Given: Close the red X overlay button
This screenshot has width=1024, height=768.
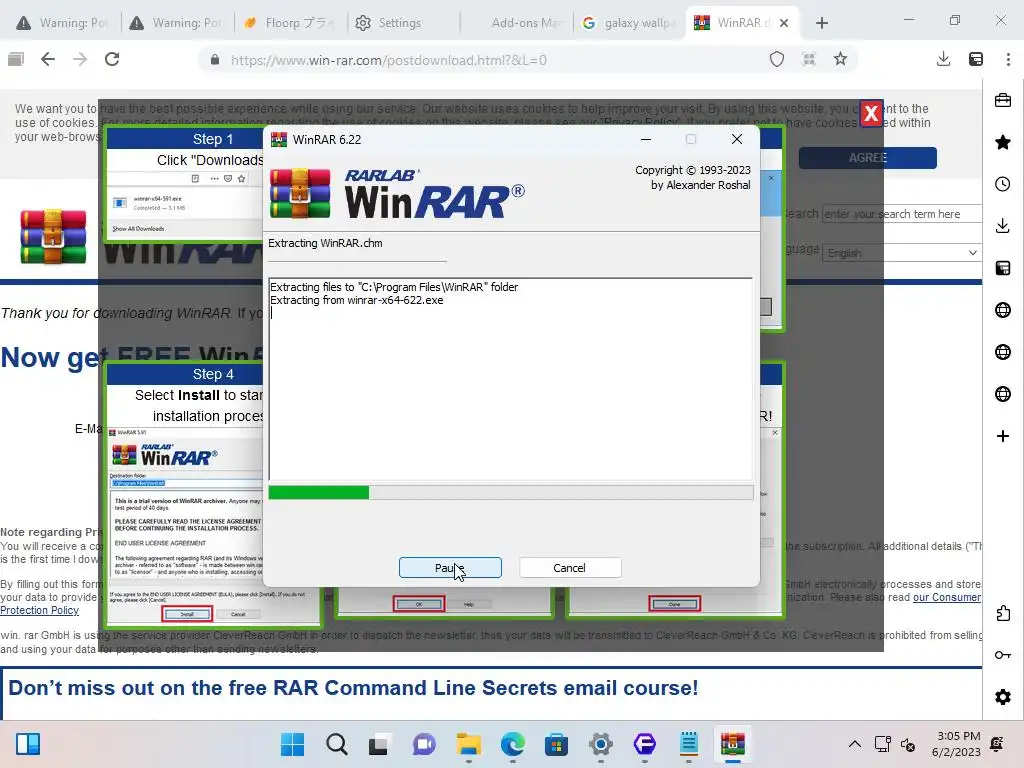Looking at the screenshot, I should [x=871, y=114].
